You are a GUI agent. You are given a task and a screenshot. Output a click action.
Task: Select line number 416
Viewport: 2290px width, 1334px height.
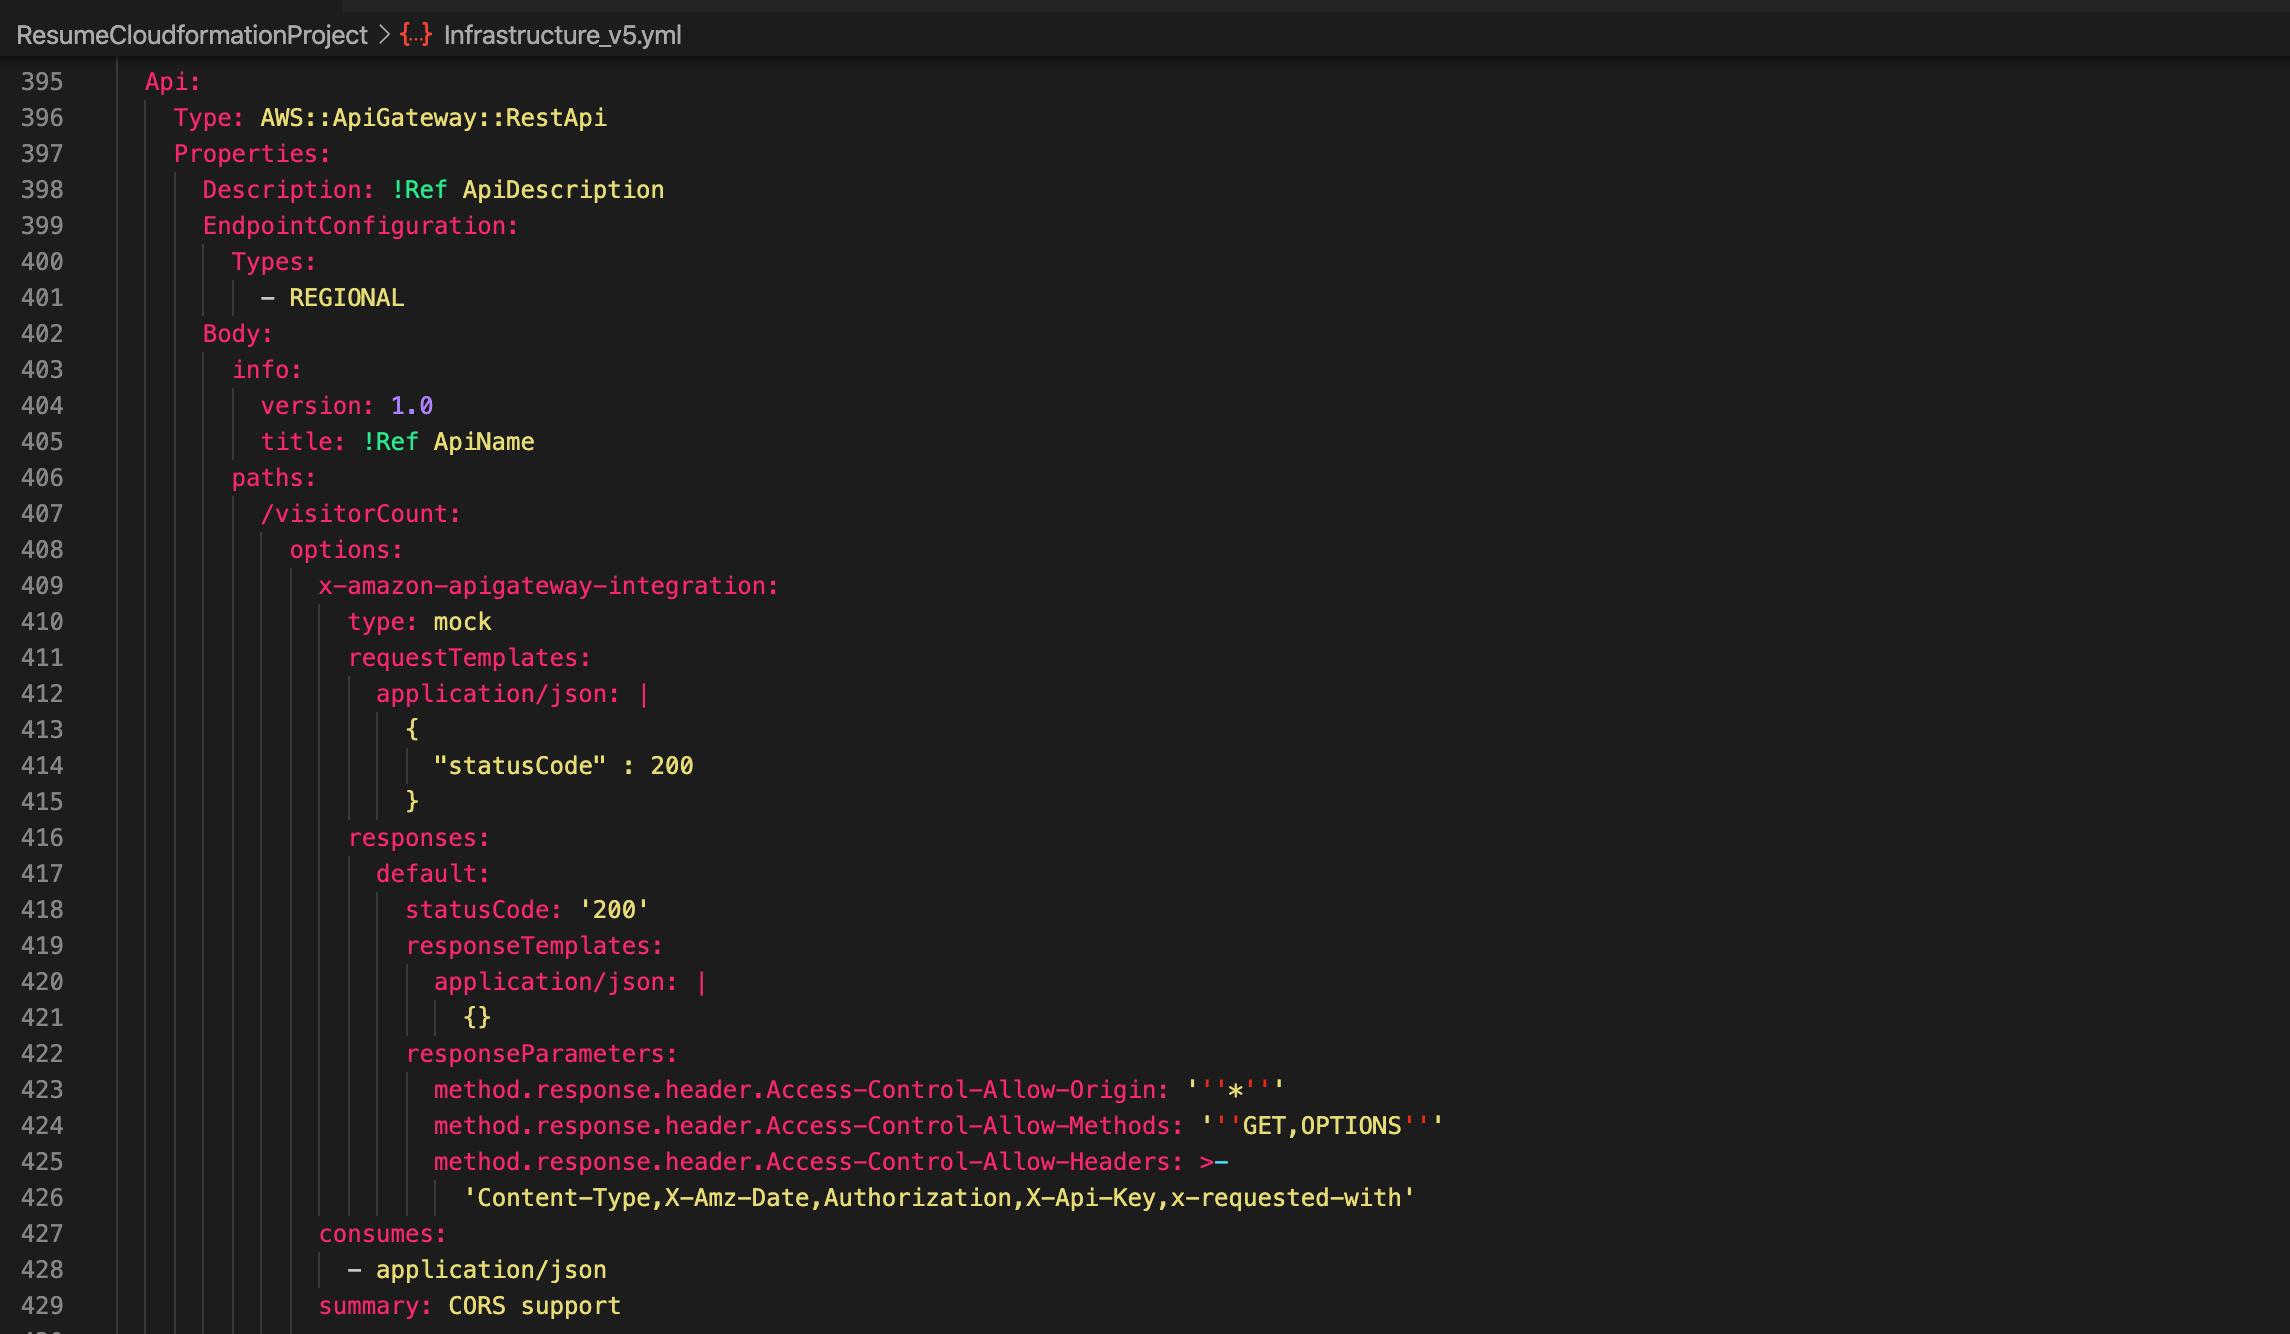pos(42,838)
